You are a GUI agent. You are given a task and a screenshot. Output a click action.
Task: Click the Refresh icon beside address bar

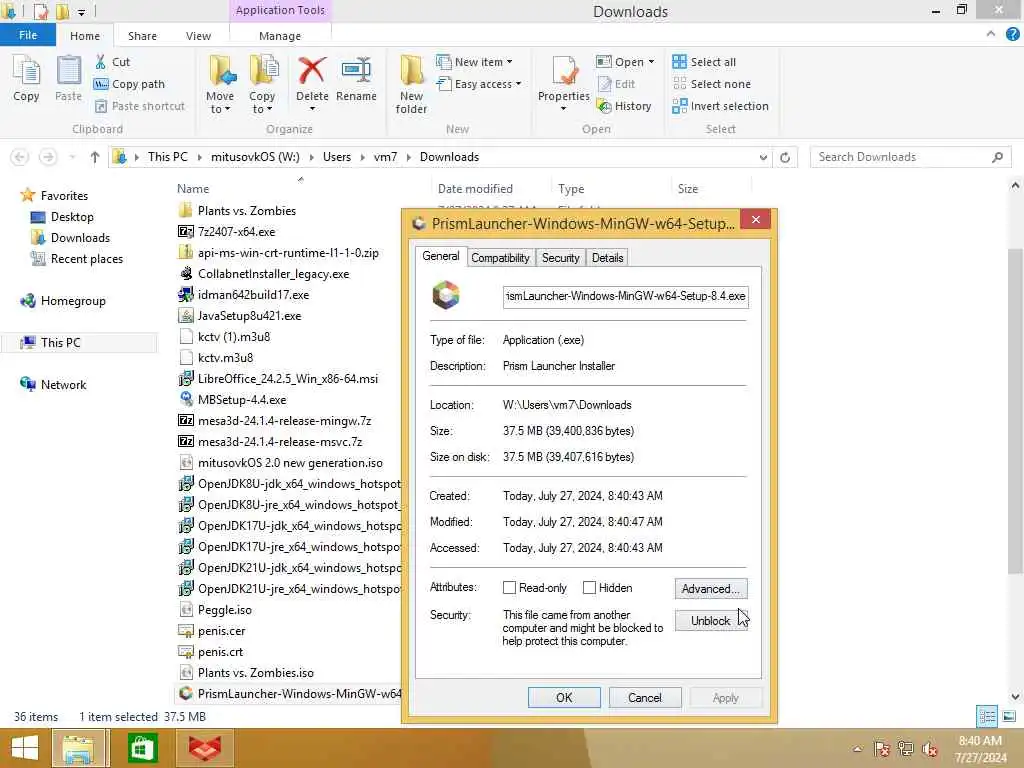(785, 157)
